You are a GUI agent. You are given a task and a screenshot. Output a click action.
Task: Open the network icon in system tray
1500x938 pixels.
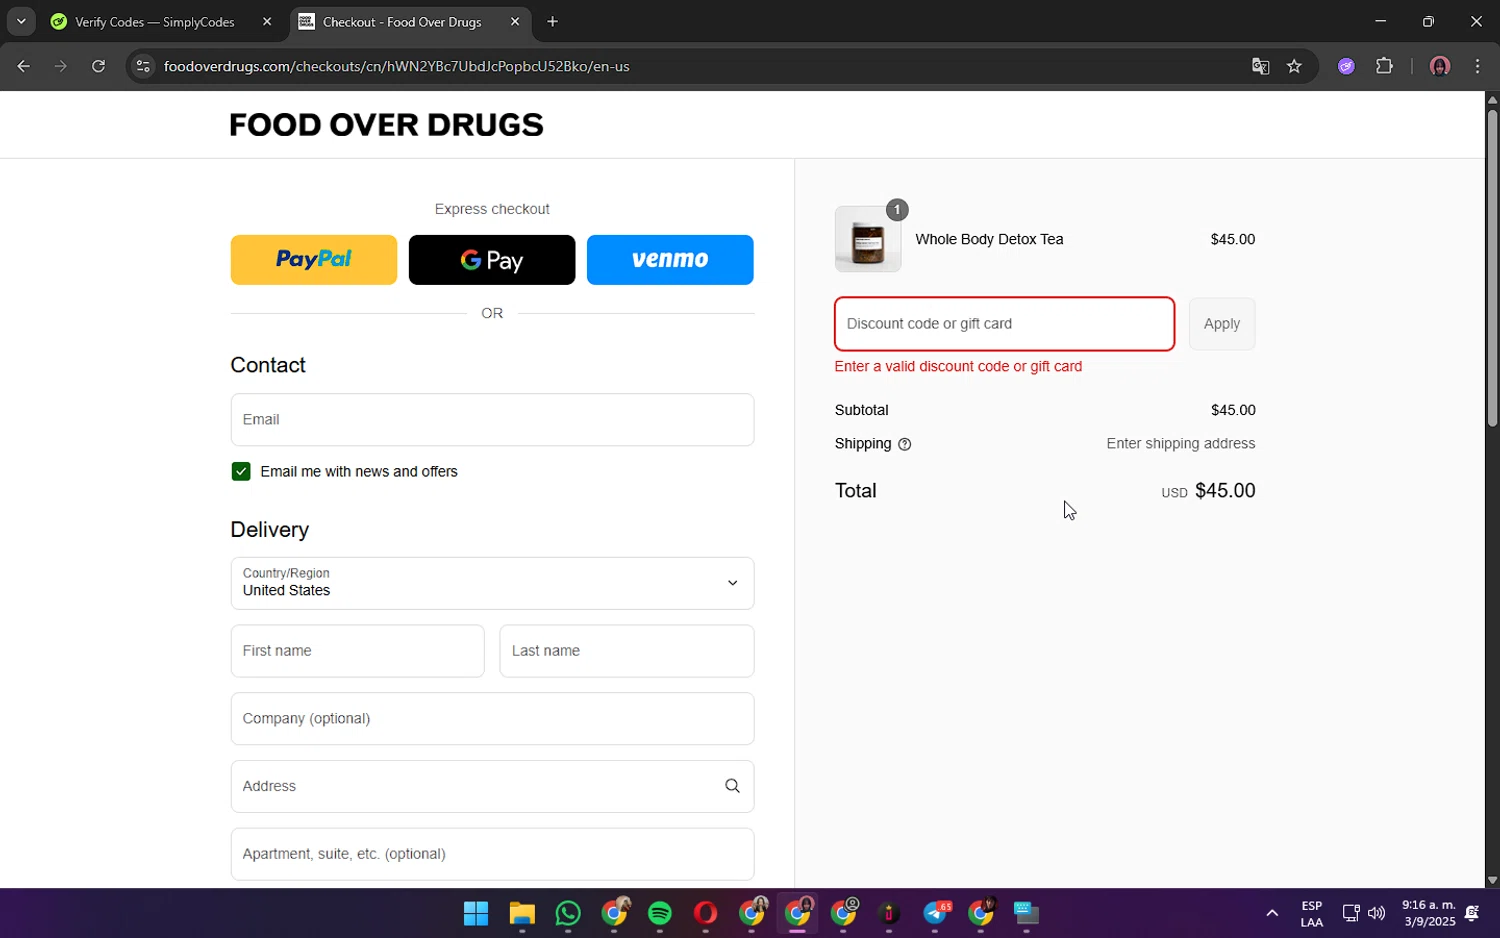1351,913
